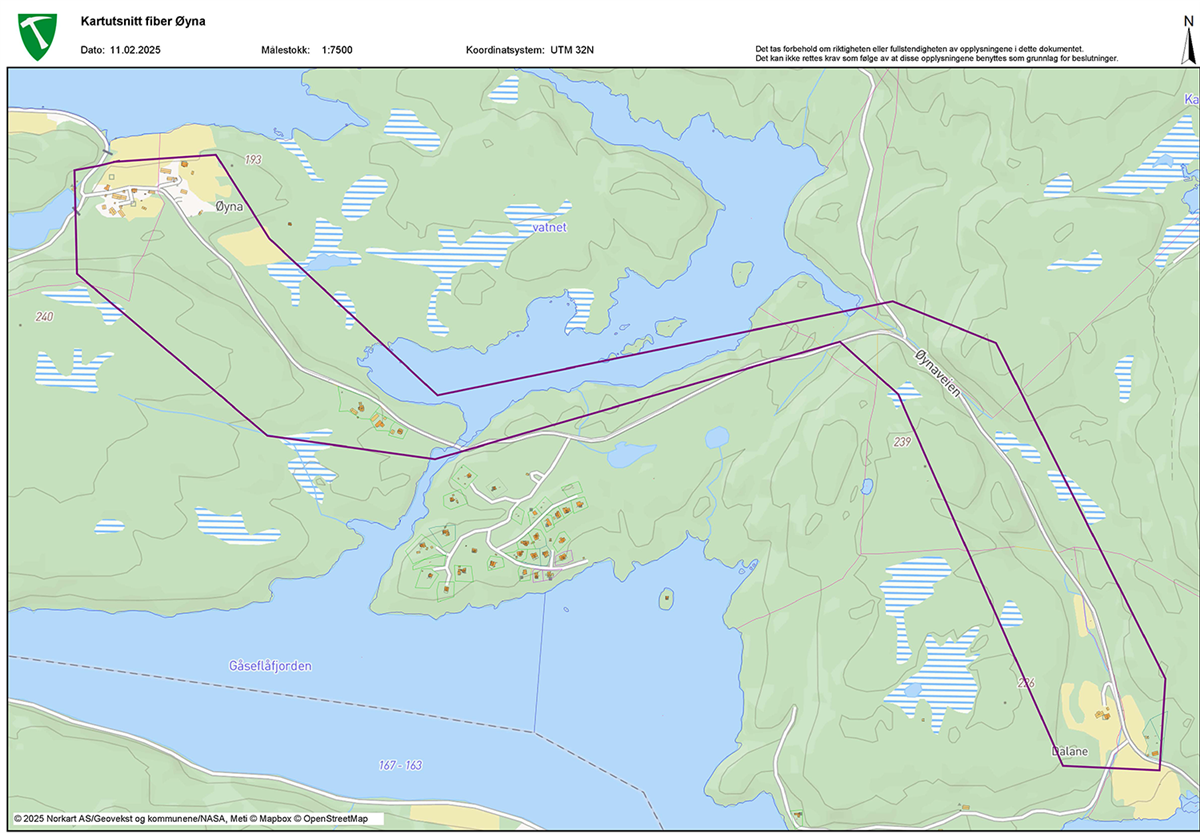
Task: Click the disclaimer text in the header
Action: pyautogui.click(x=936, y=54)
